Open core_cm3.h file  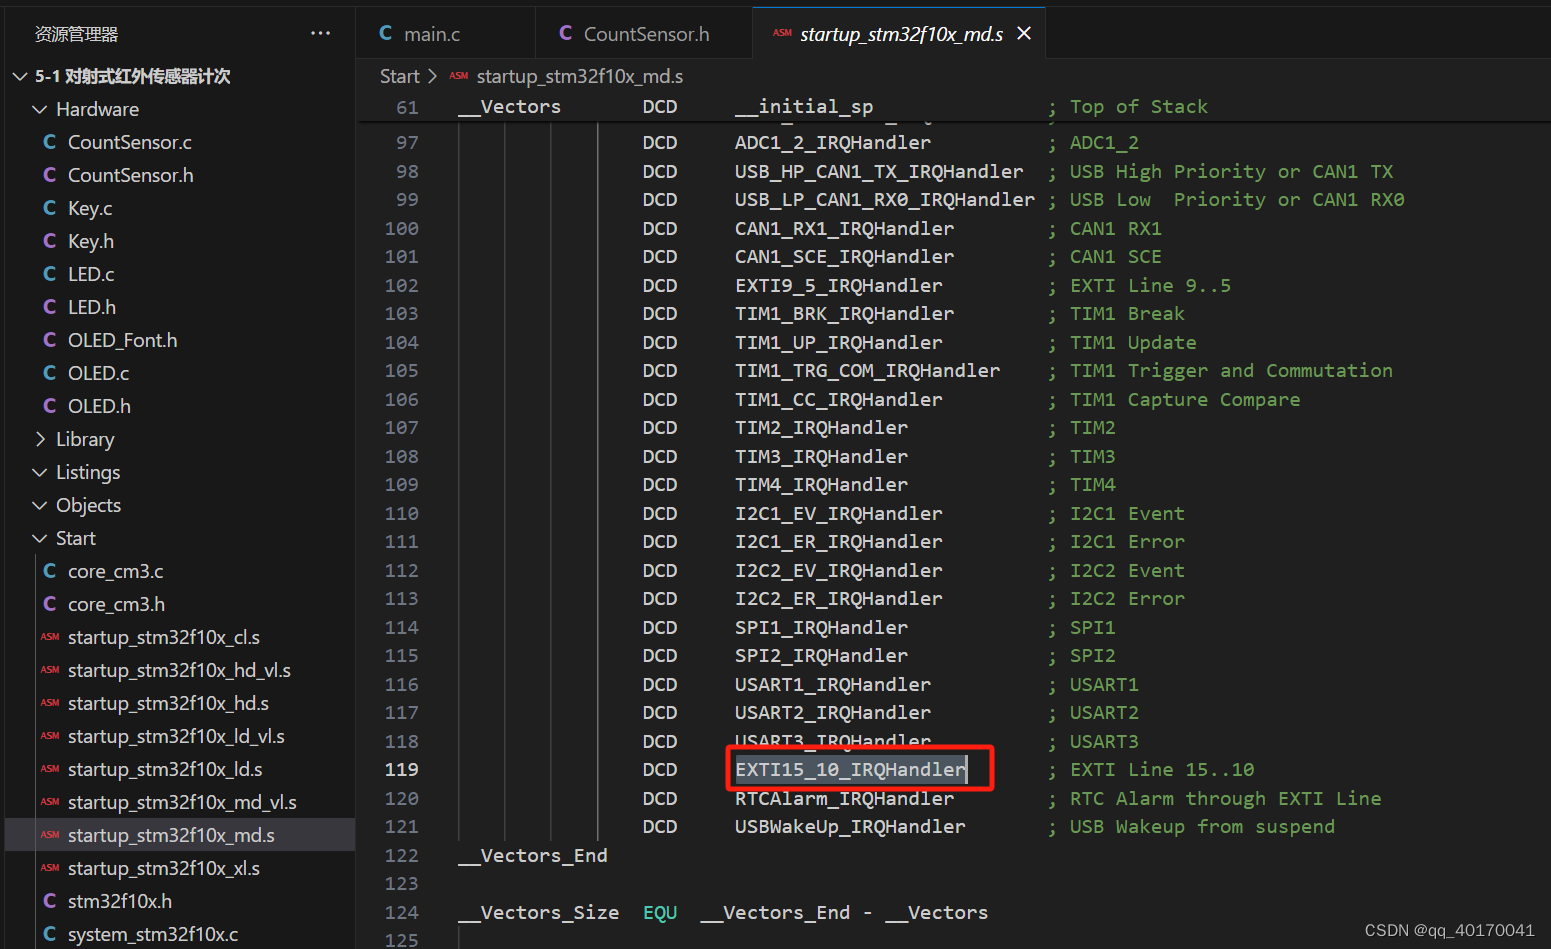click(x=117, y=604)
